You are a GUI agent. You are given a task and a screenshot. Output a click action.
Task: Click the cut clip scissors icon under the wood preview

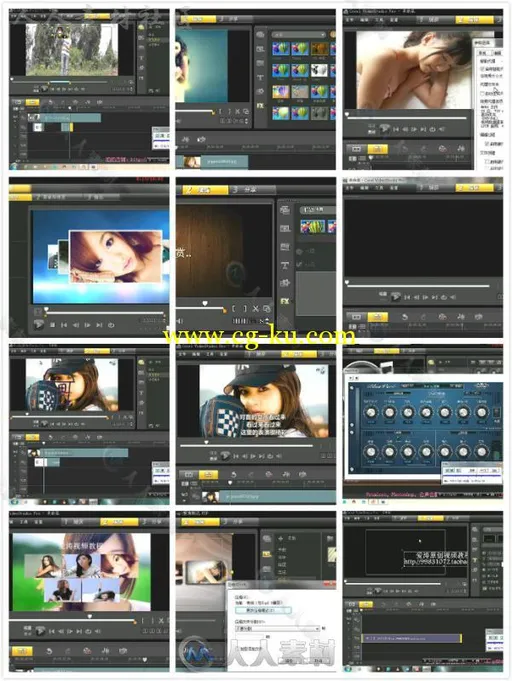(255, 309)
